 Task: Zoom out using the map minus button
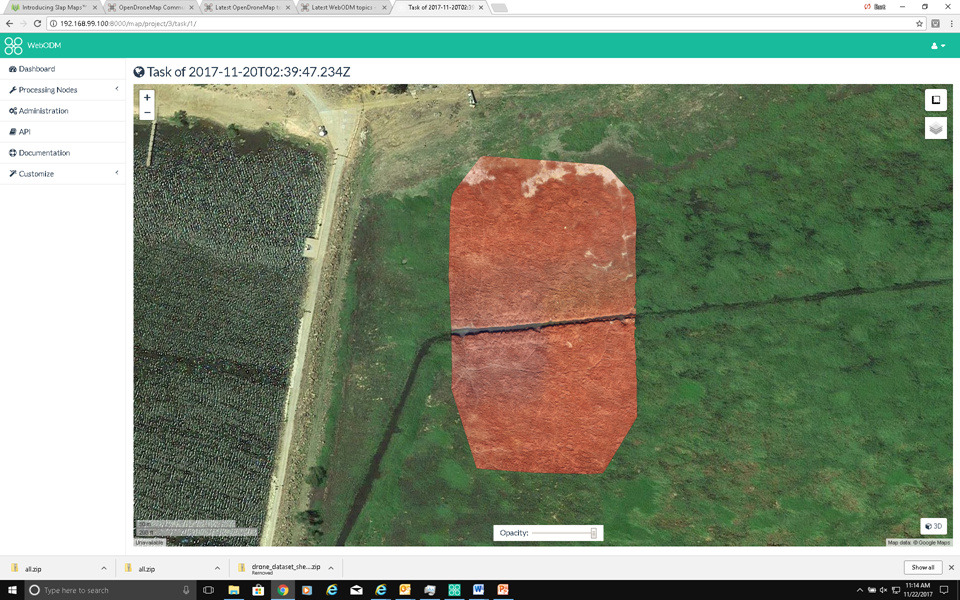point(146,112)
